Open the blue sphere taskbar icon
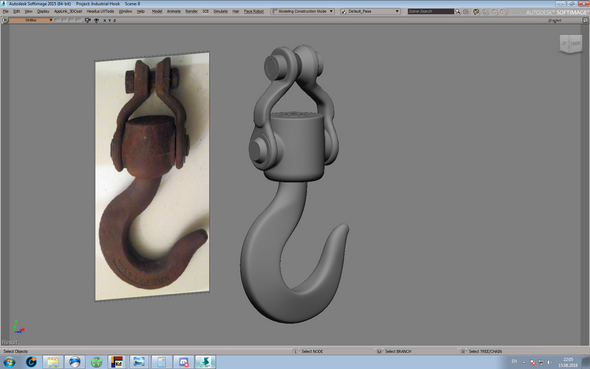This screenshot has width=590, height=369. click(x=75, y=362)
